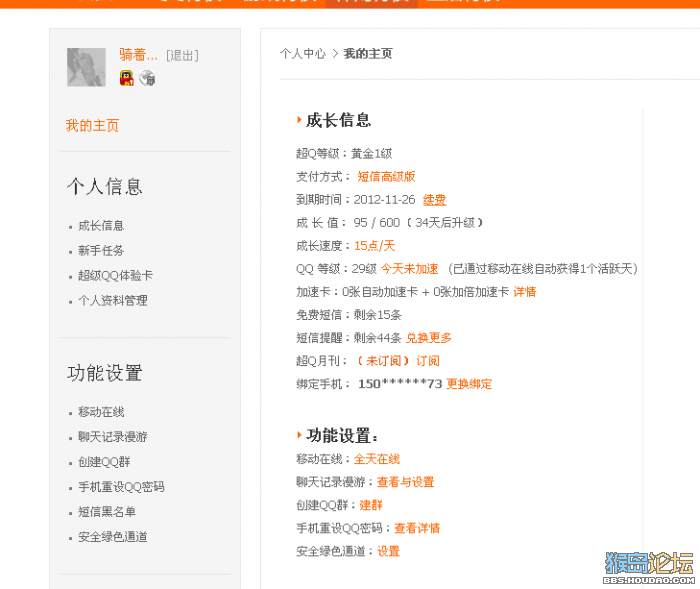Screen dimensions: 700x589
Task: Click the 免费短信 剩余15条 text
Action: 349,315
